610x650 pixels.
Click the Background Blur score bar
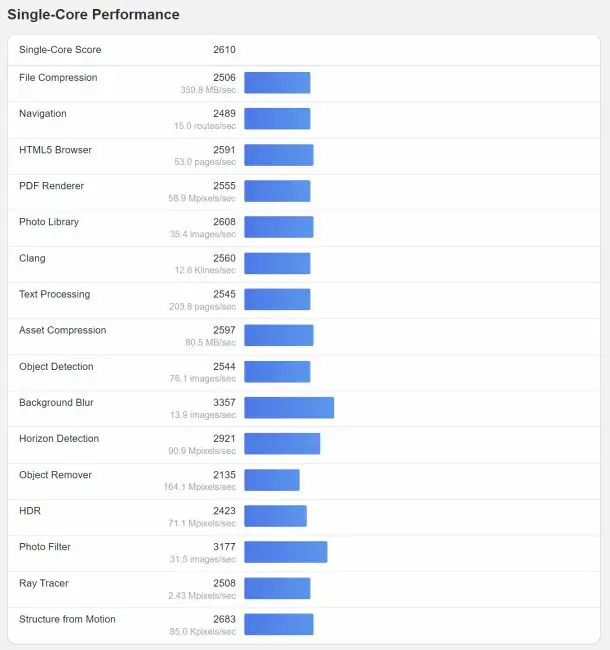click(x=289, y=407)
